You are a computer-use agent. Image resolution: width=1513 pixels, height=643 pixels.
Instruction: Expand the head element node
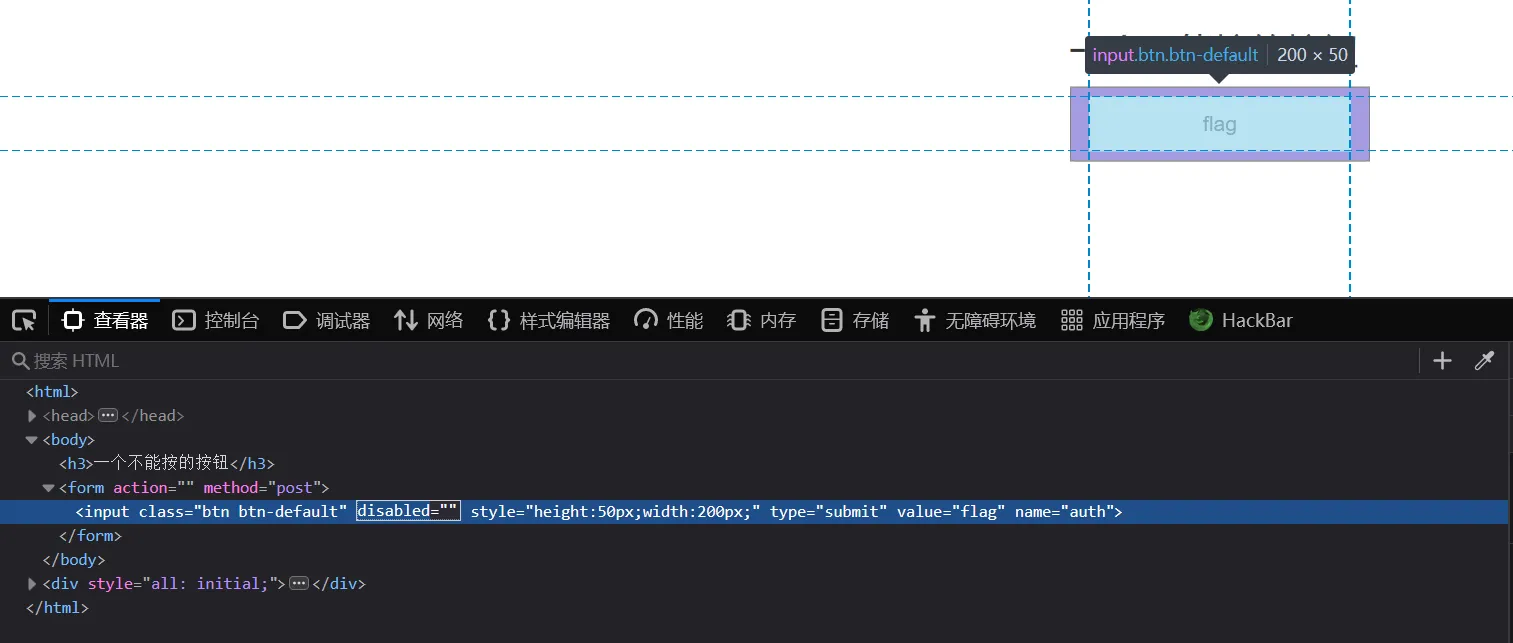pos(32,416)
